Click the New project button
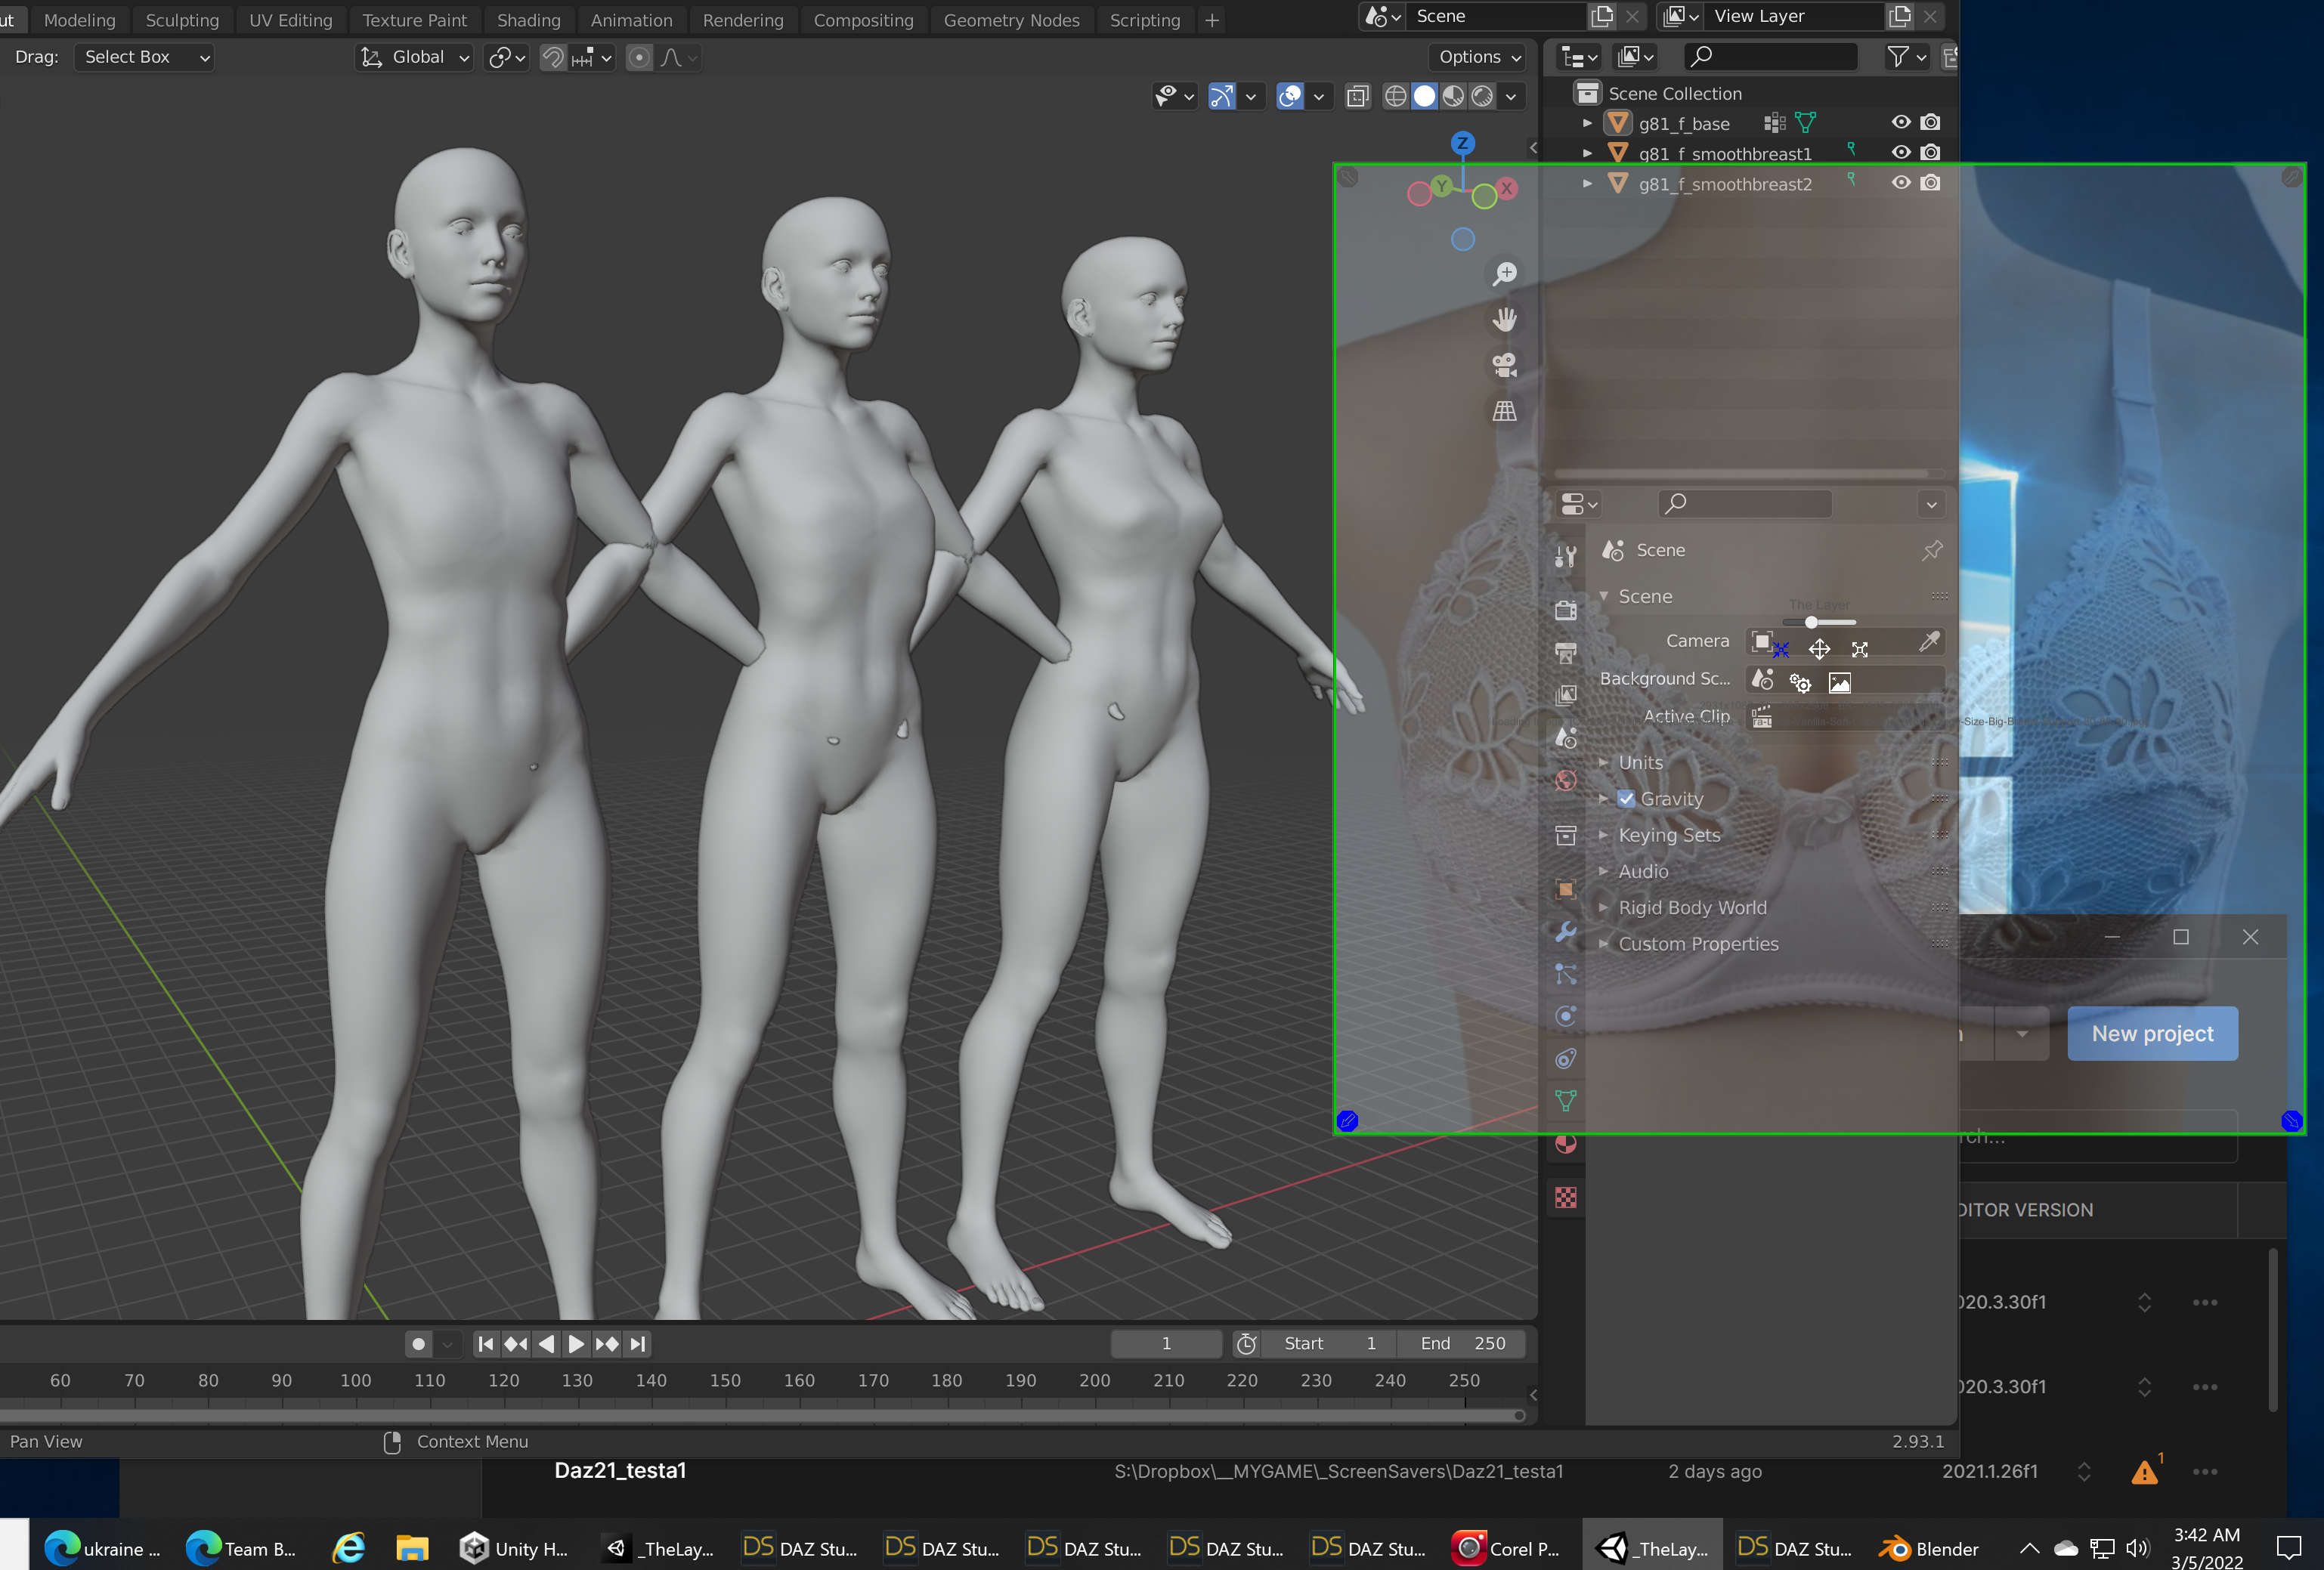Viewport: 2324px width, 1570px height. click(2152, 1034)
